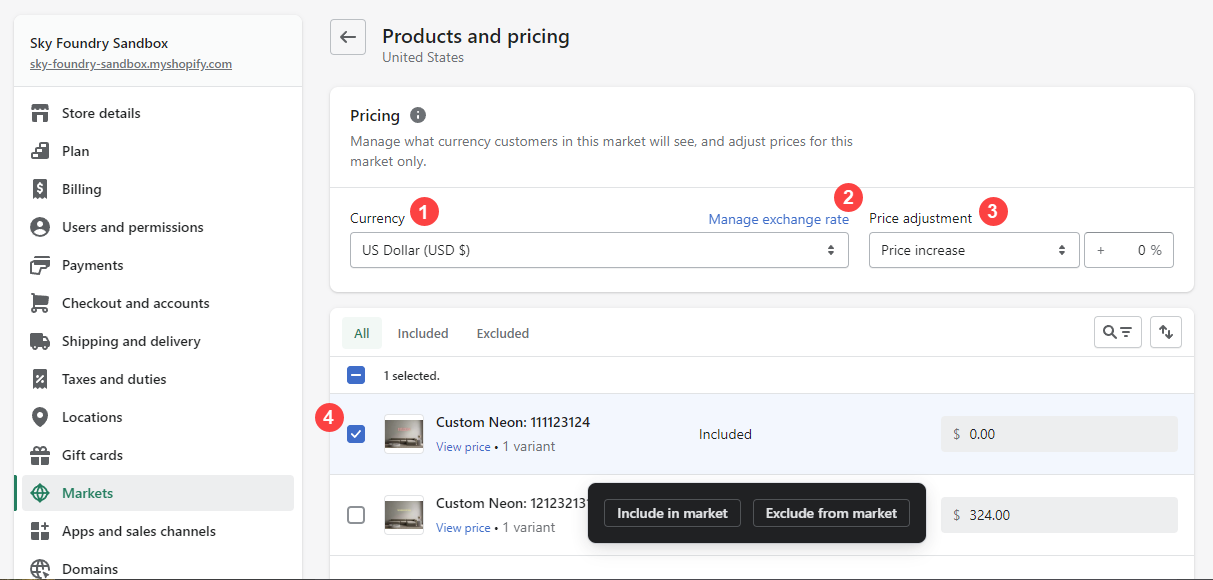Open search and filter products
The width and height of the screenshot is (1213, 580).
coord(1118,332)
